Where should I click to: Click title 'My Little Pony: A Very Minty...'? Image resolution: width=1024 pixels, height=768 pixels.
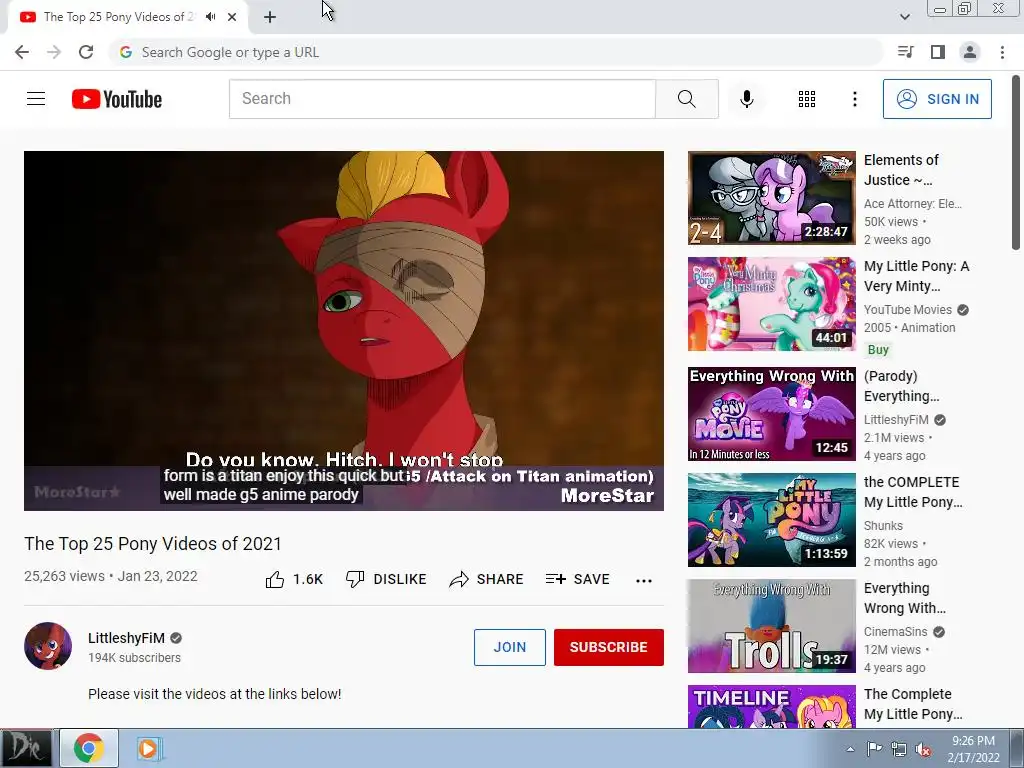(916, 276)
